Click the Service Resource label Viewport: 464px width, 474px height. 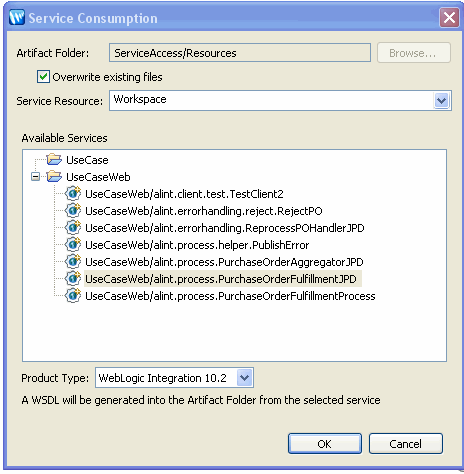[x=60, y=101]
